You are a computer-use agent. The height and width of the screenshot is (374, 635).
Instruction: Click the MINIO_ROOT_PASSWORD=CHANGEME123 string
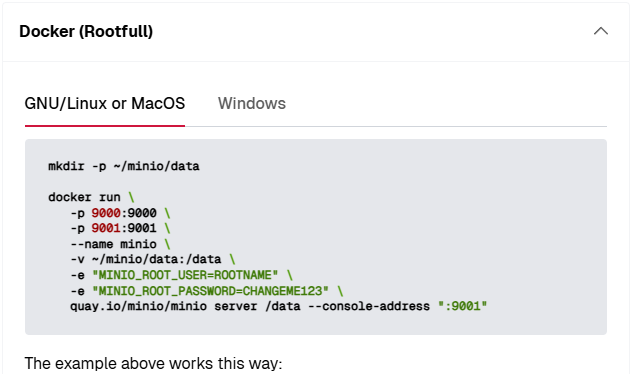(x=210, y=291)
